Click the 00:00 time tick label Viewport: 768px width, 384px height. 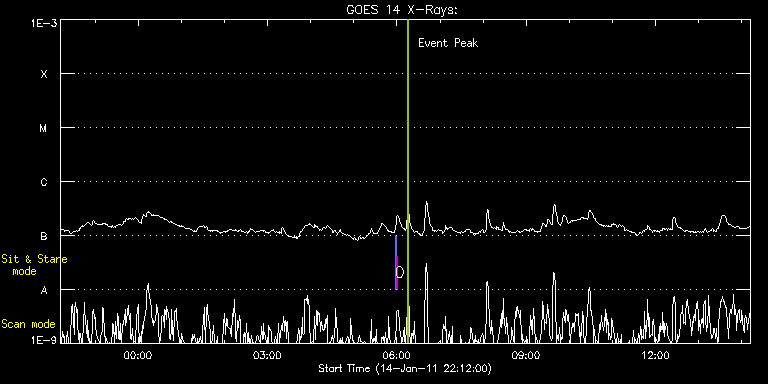(x=138, y=355)
